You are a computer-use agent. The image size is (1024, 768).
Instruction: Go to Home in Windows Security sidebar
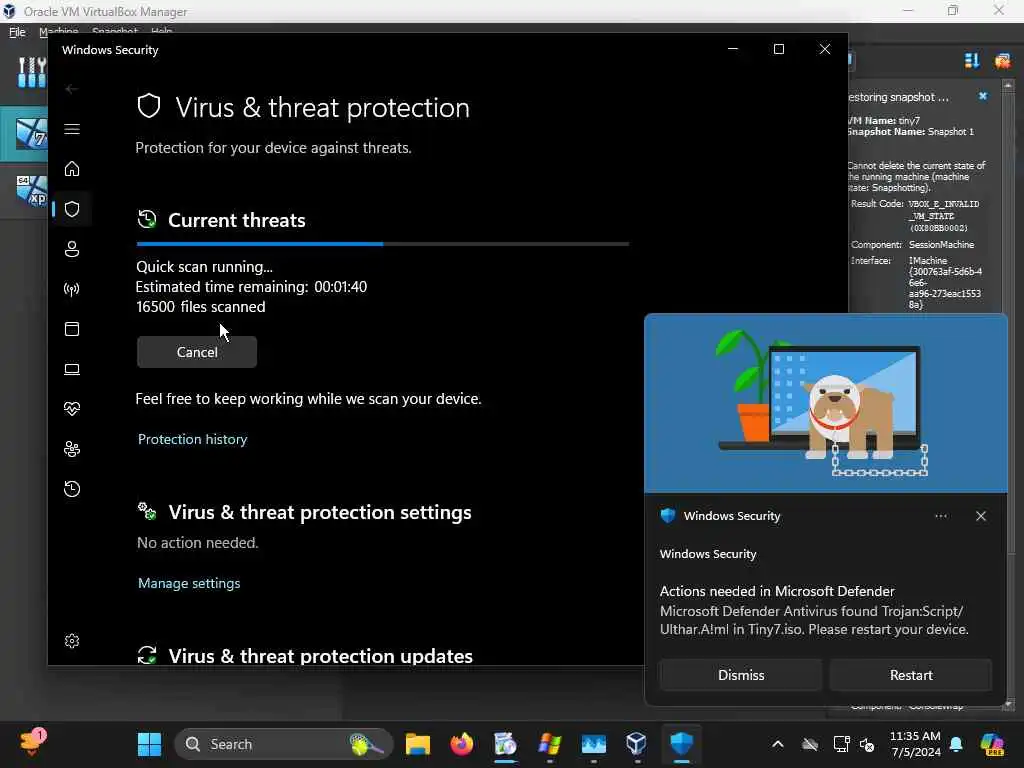pyautogui.click(x=72, y=169)
